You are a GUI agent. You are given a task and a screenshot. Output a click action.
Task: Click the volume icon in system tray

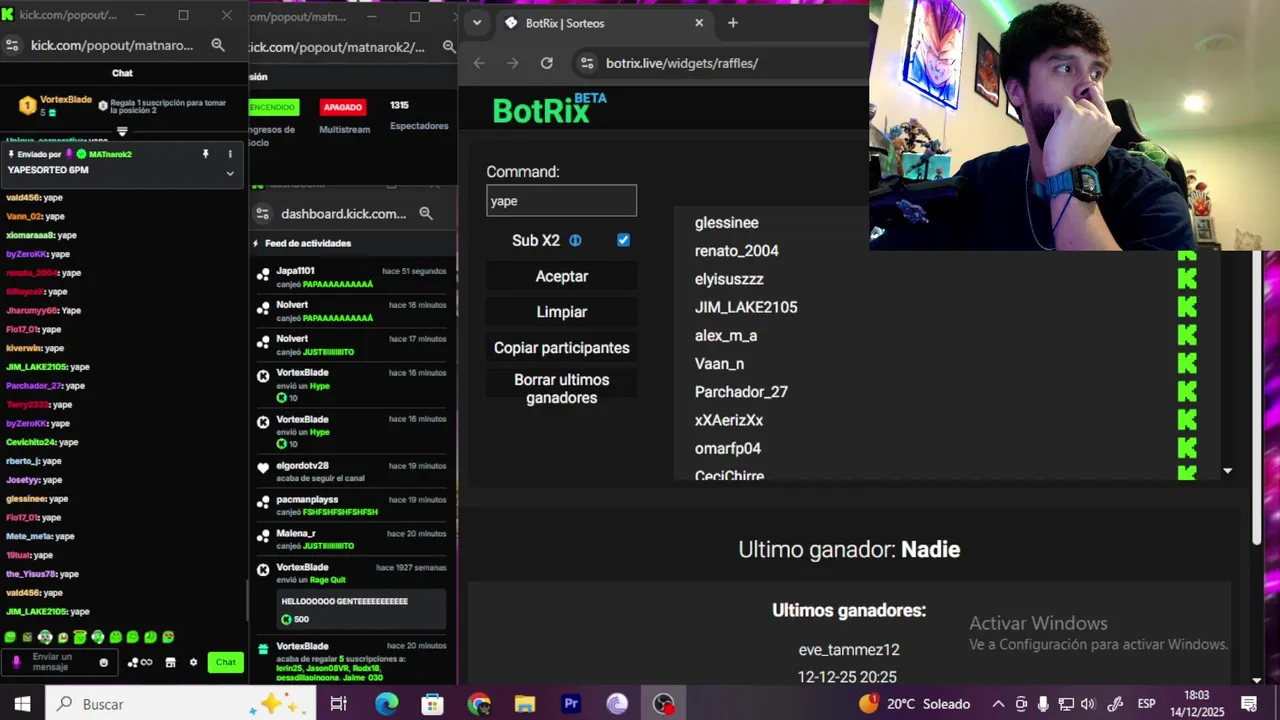coord(1088,704)
